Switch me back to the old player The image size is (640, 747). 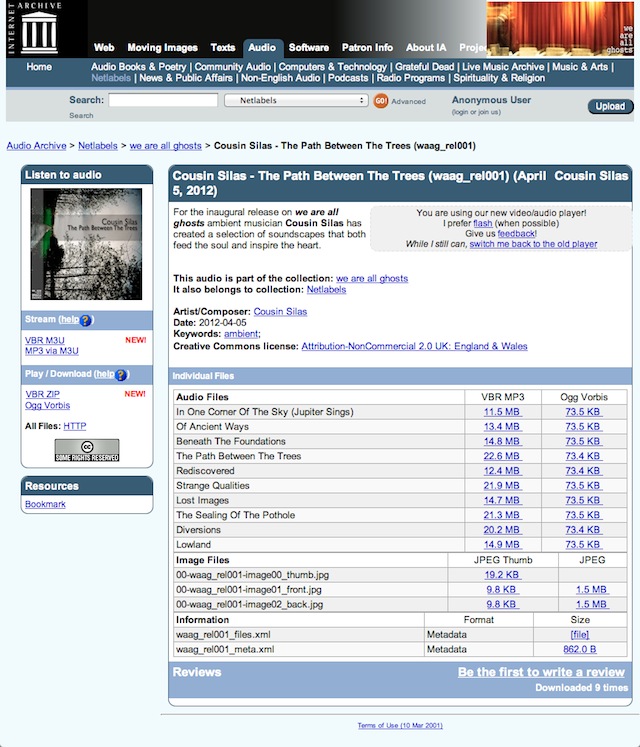click(533, 244)
